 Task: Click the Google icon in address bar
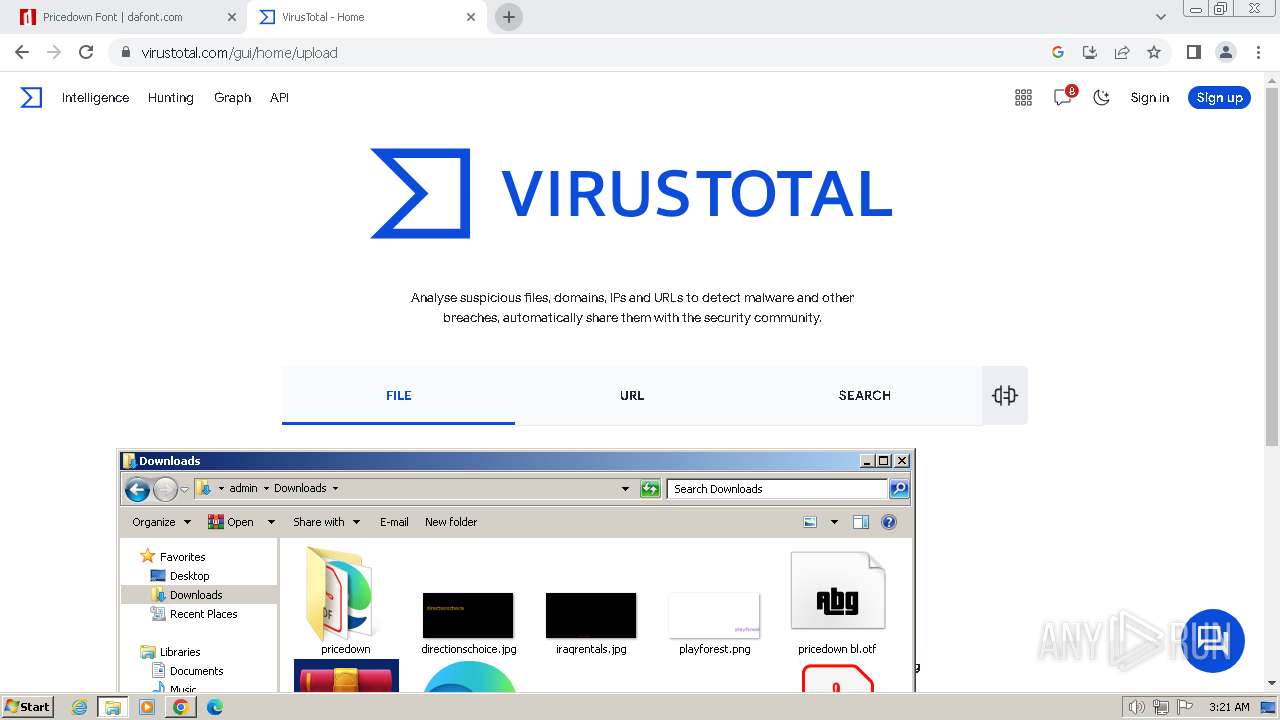[1058, 52]
